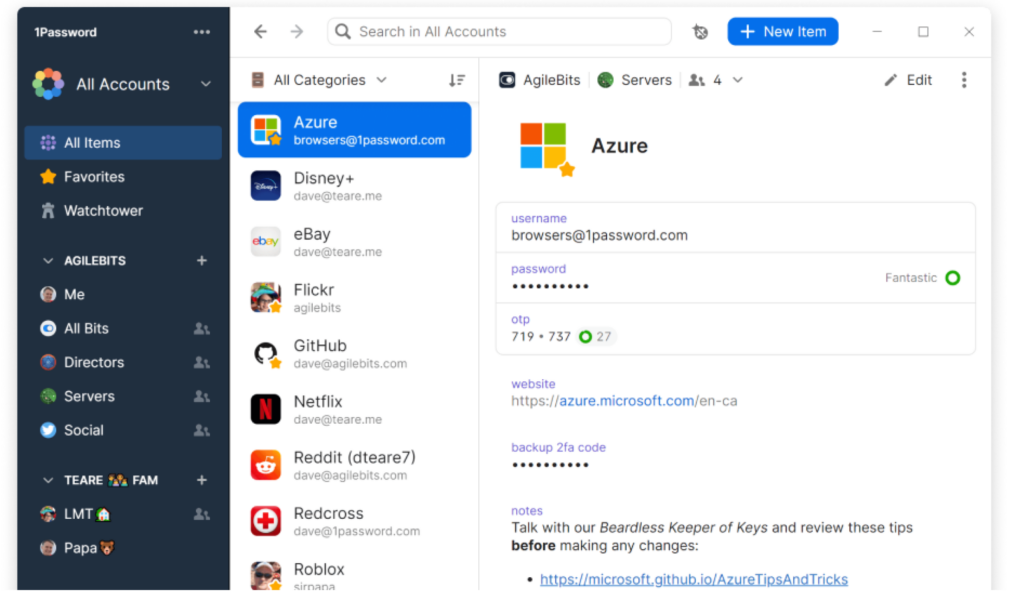Click the sort order icon in item list

(x=457, y=80)
